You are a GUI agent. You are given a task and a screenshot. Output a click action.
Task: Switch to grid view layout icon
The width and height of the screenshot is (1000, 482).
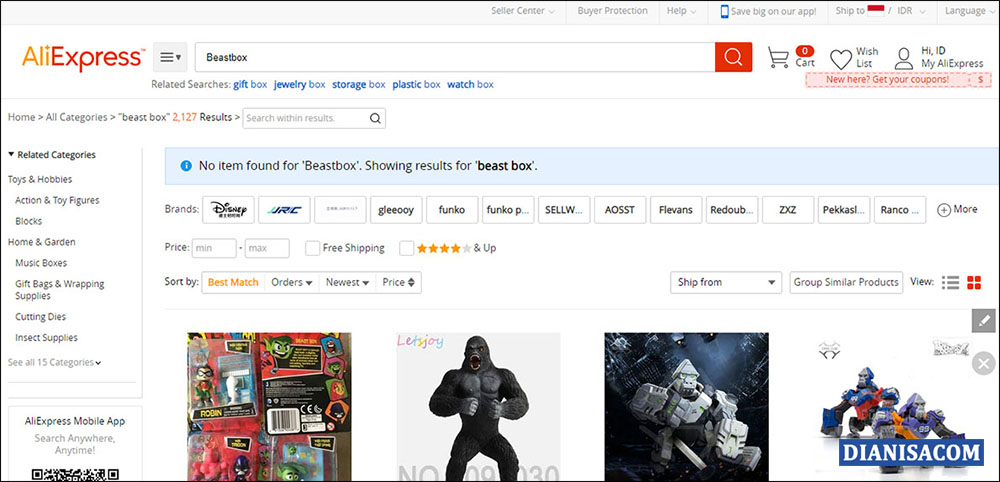pyautogui.click(x=976, y=283)
